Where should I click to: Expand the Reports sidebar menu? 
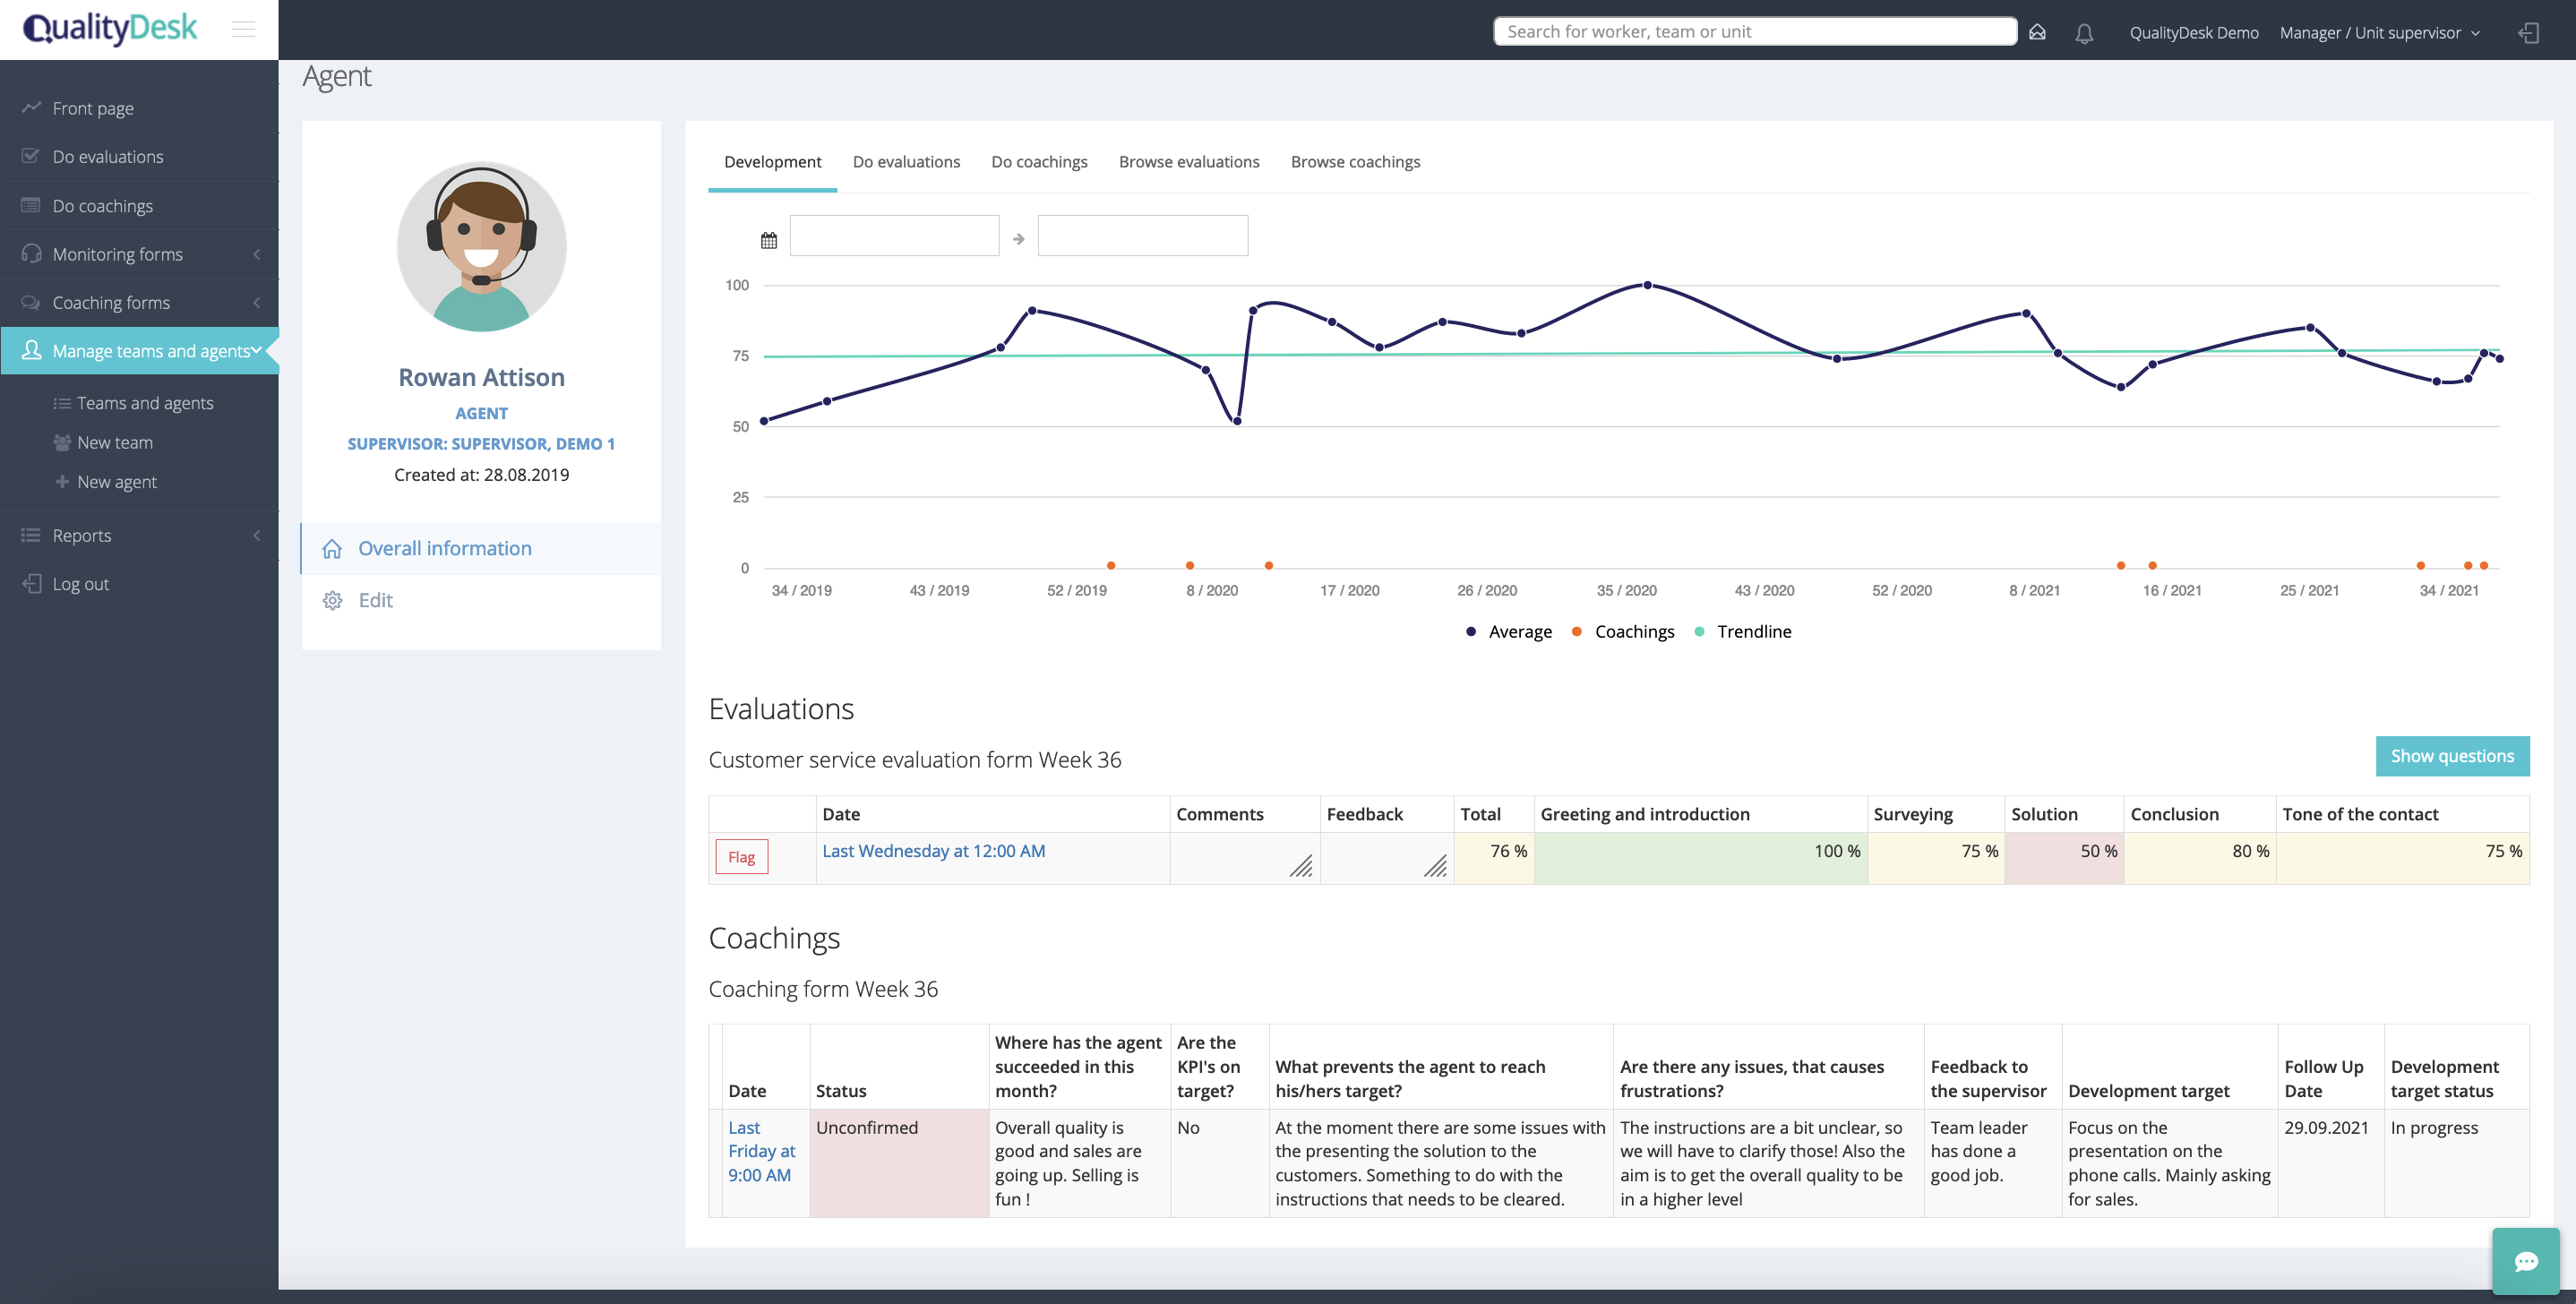pyautogui.click(x=139, y=535)
